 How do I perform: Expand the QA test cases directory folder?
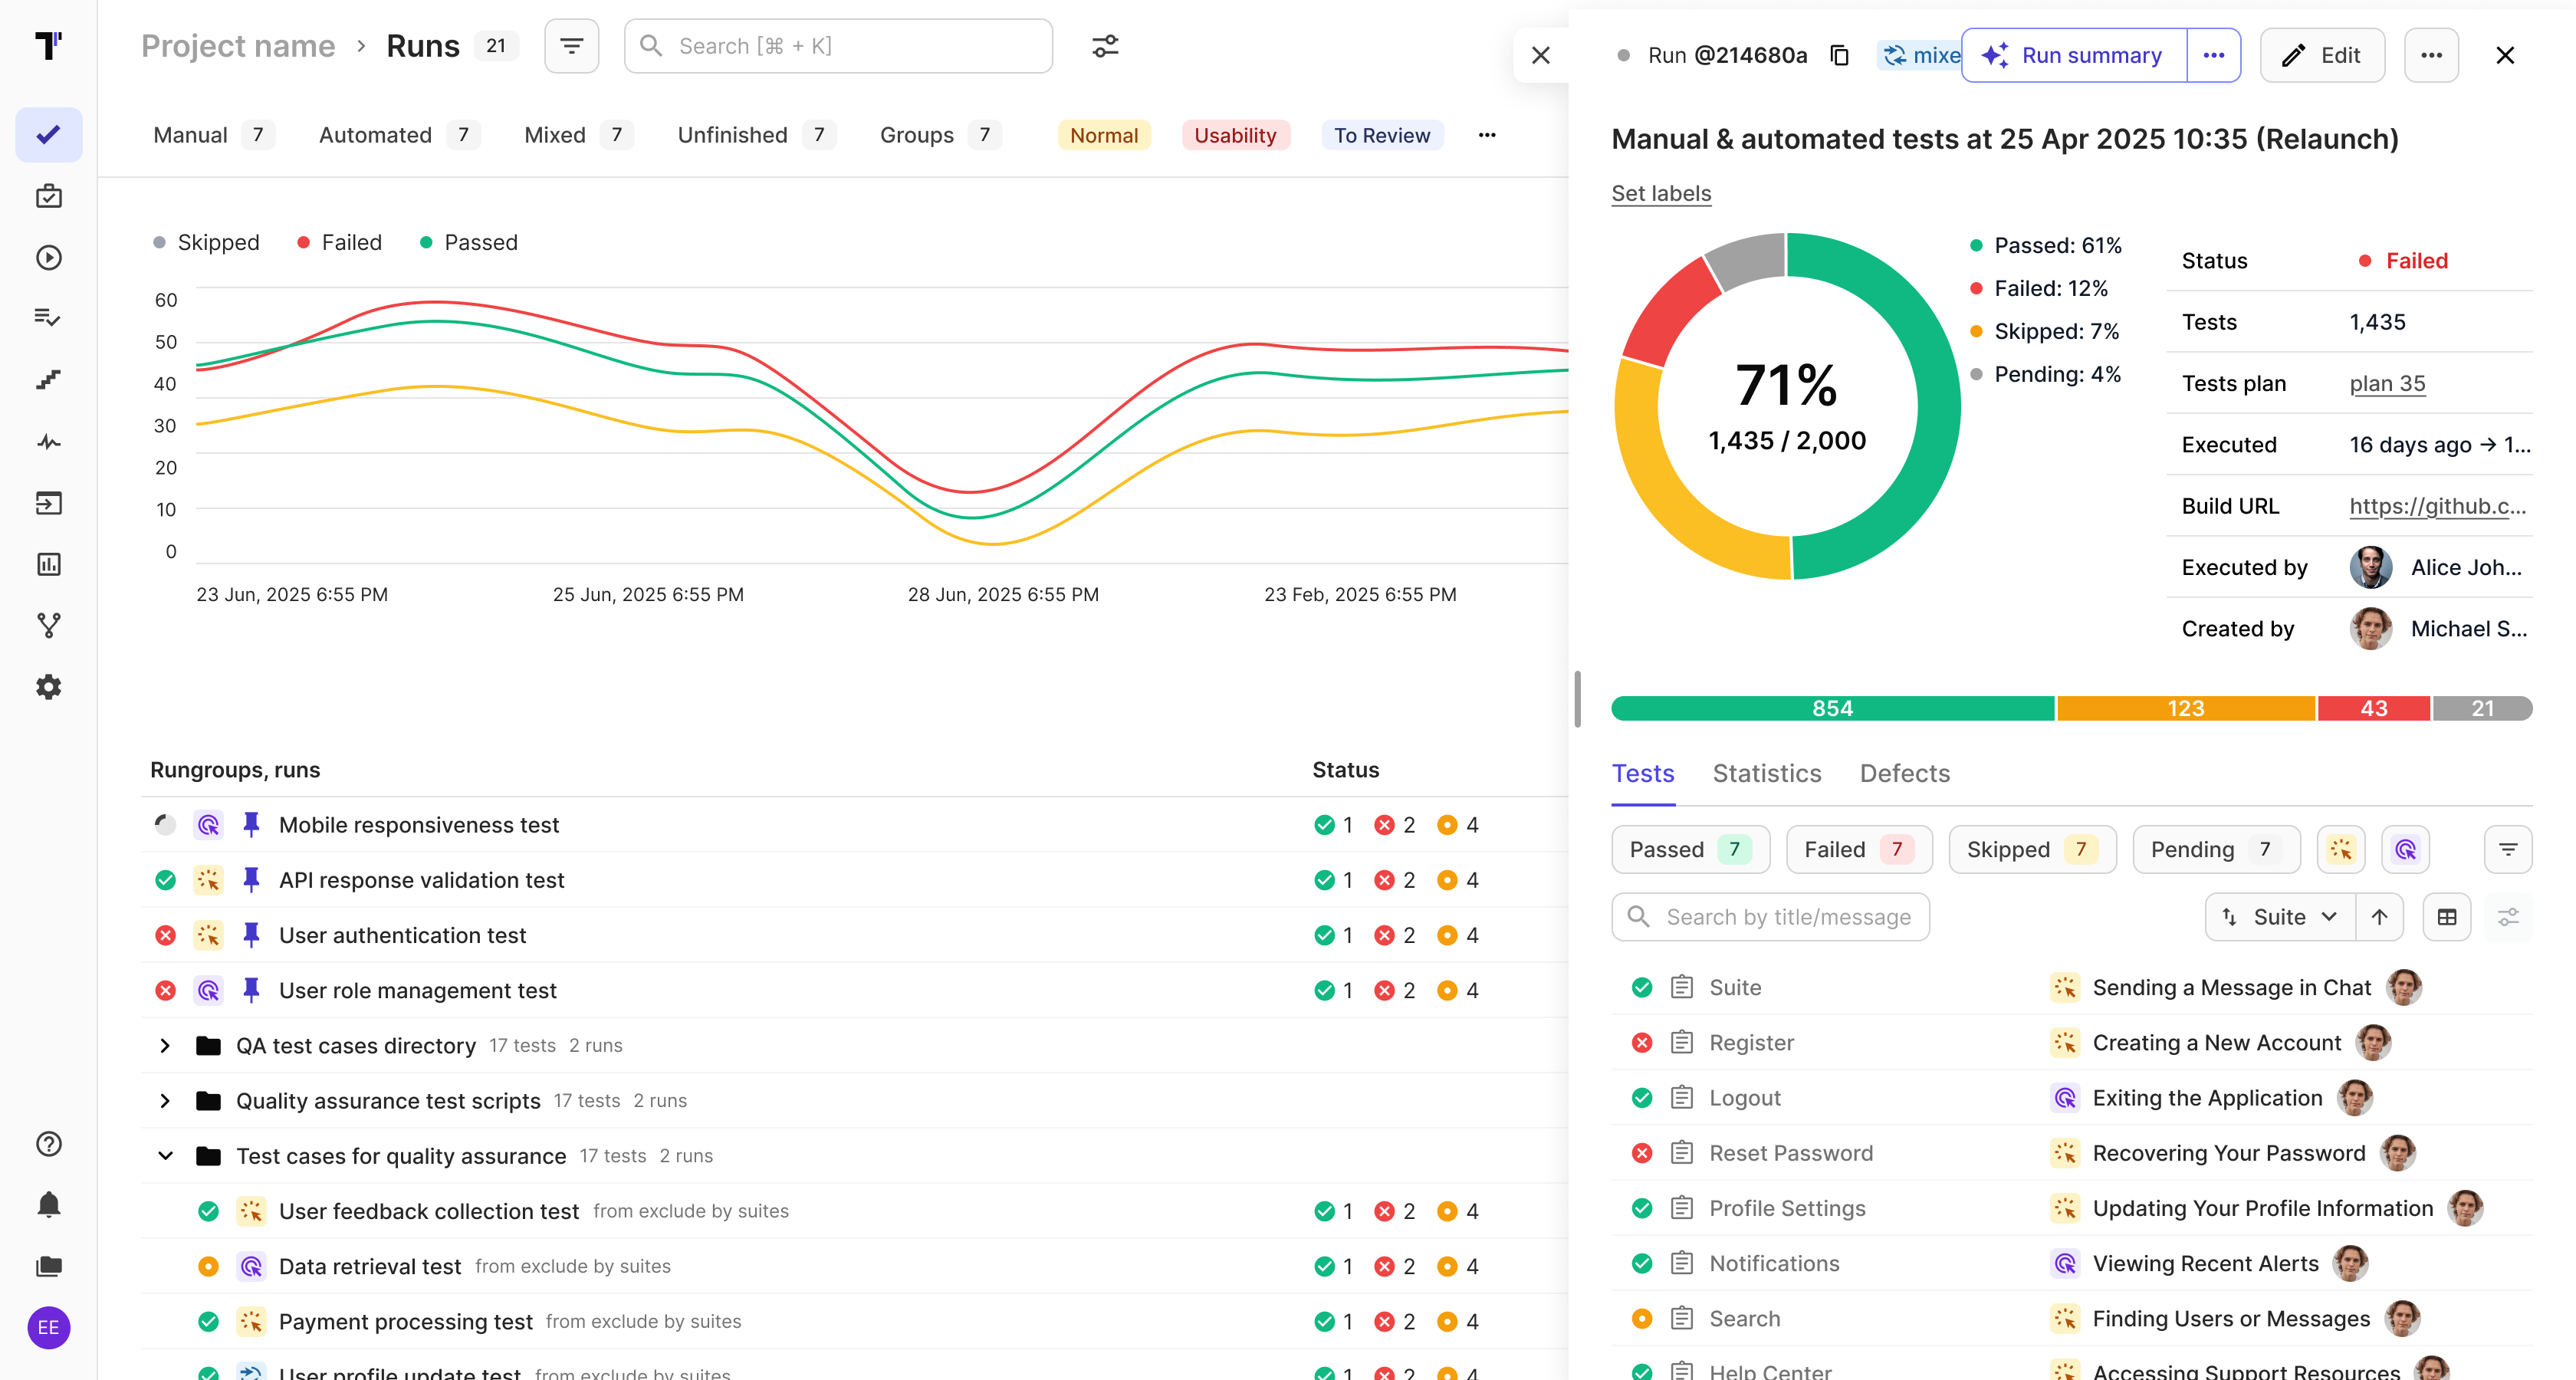(x=165, y=1046)
